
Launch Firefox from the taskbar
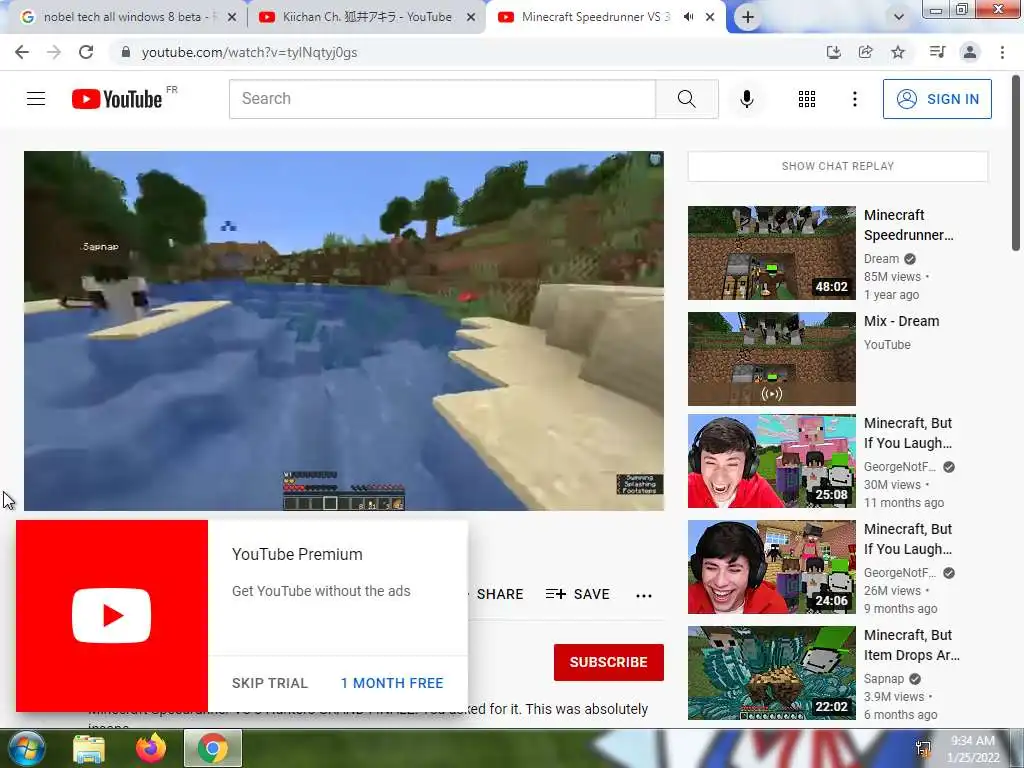[x=151, y=748]
